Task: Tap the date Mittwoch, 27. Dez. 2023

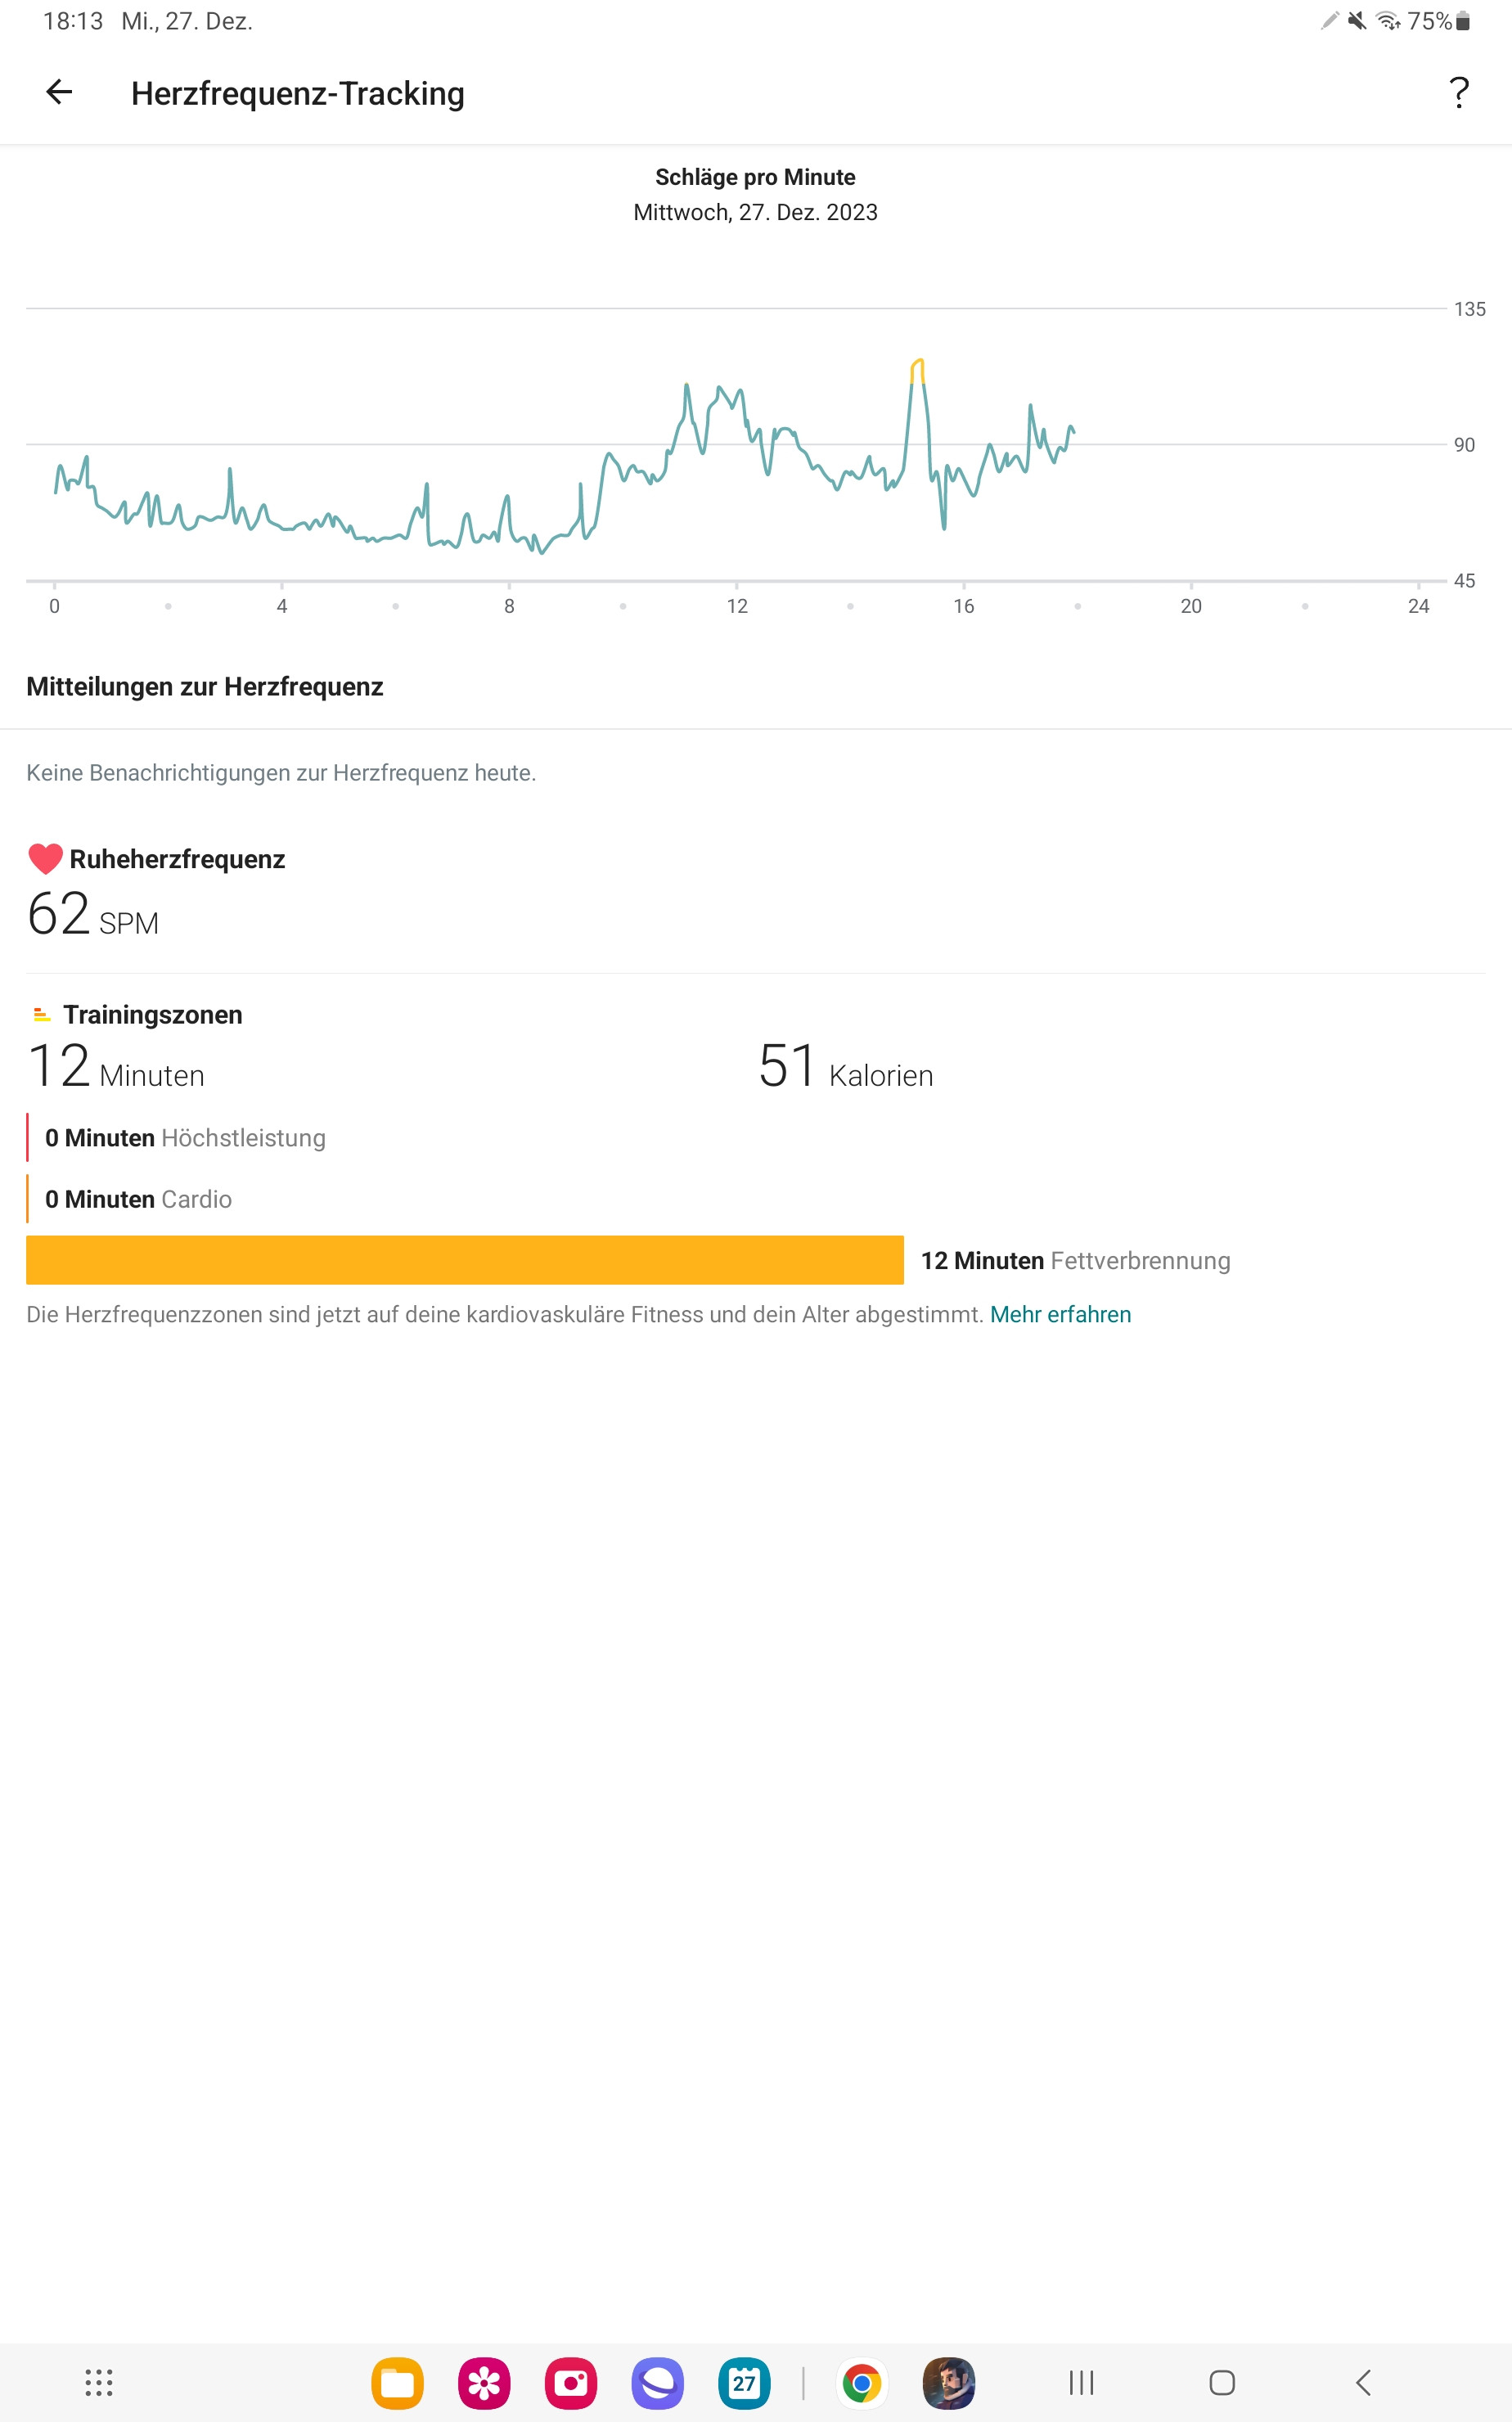Action: click(755, 212)
